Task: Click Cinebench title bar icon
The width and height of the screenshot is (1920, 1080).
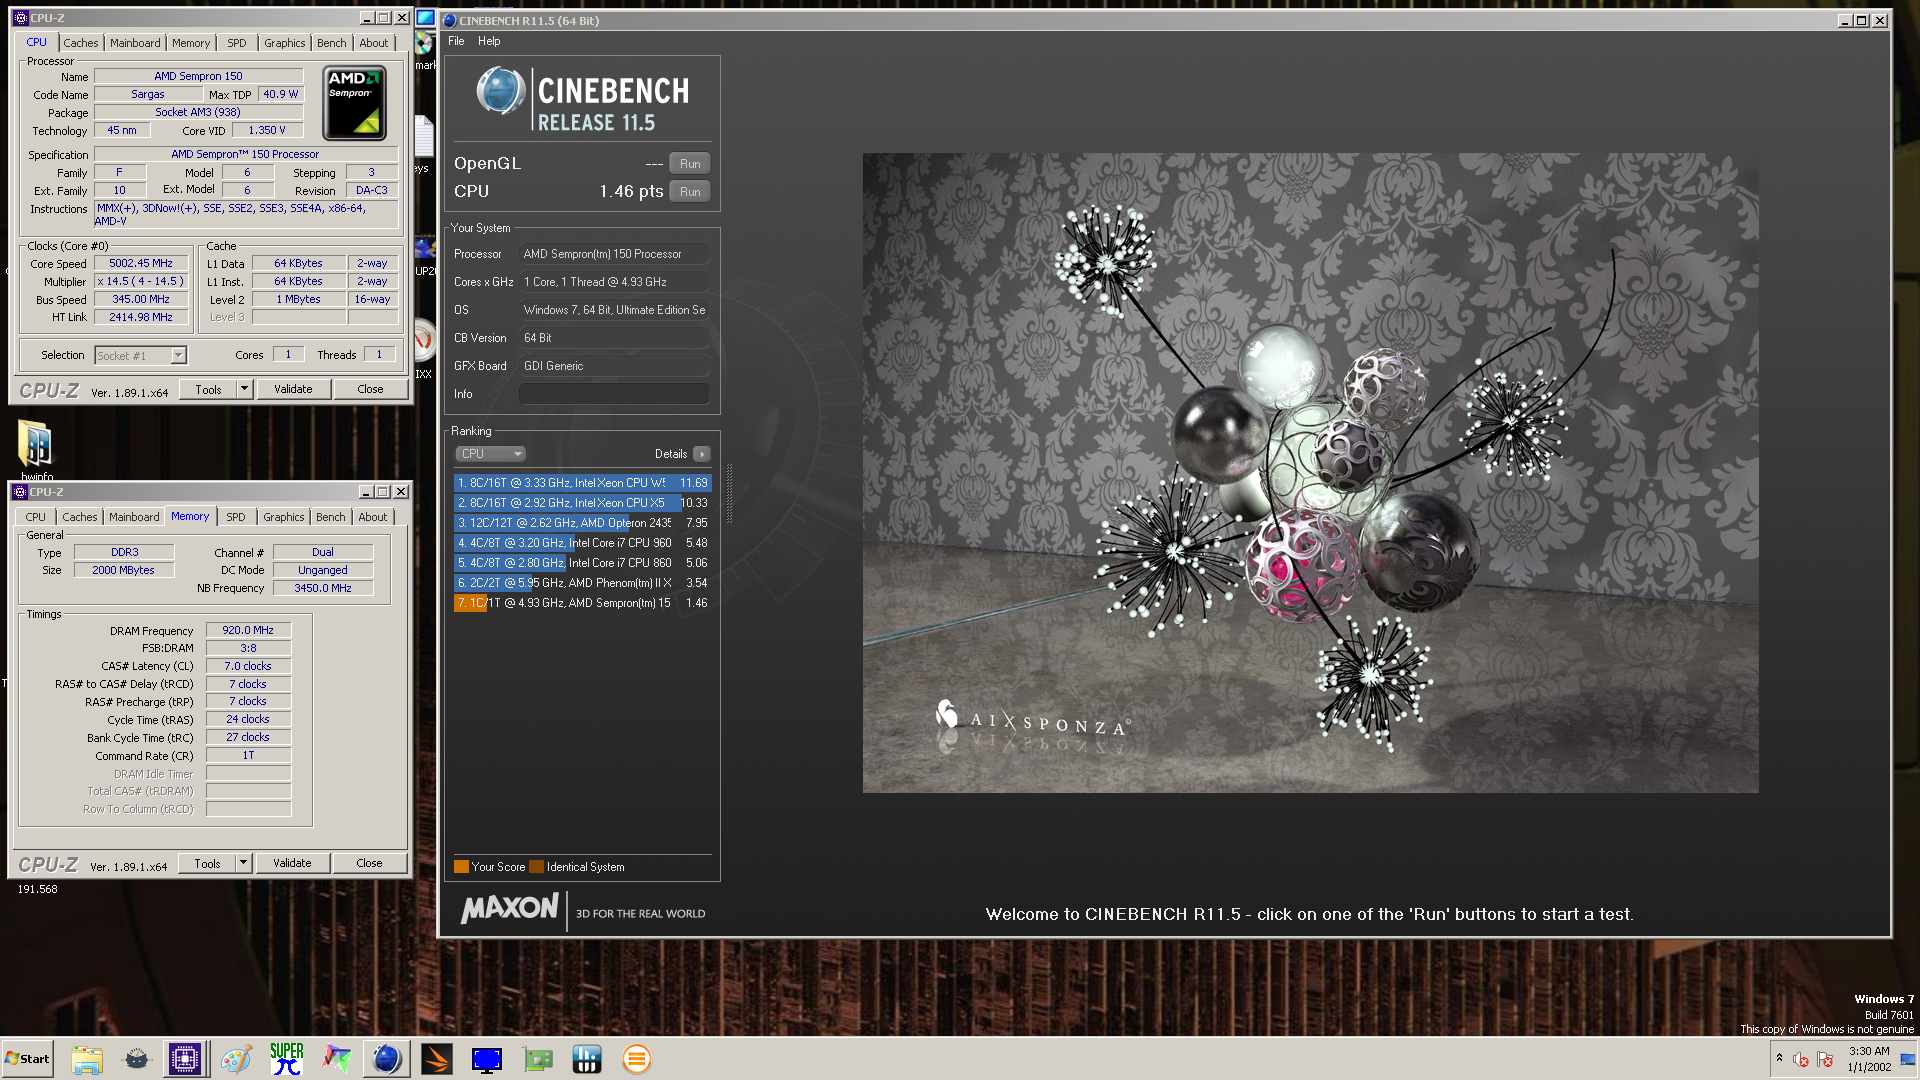Action: [450, 20]
